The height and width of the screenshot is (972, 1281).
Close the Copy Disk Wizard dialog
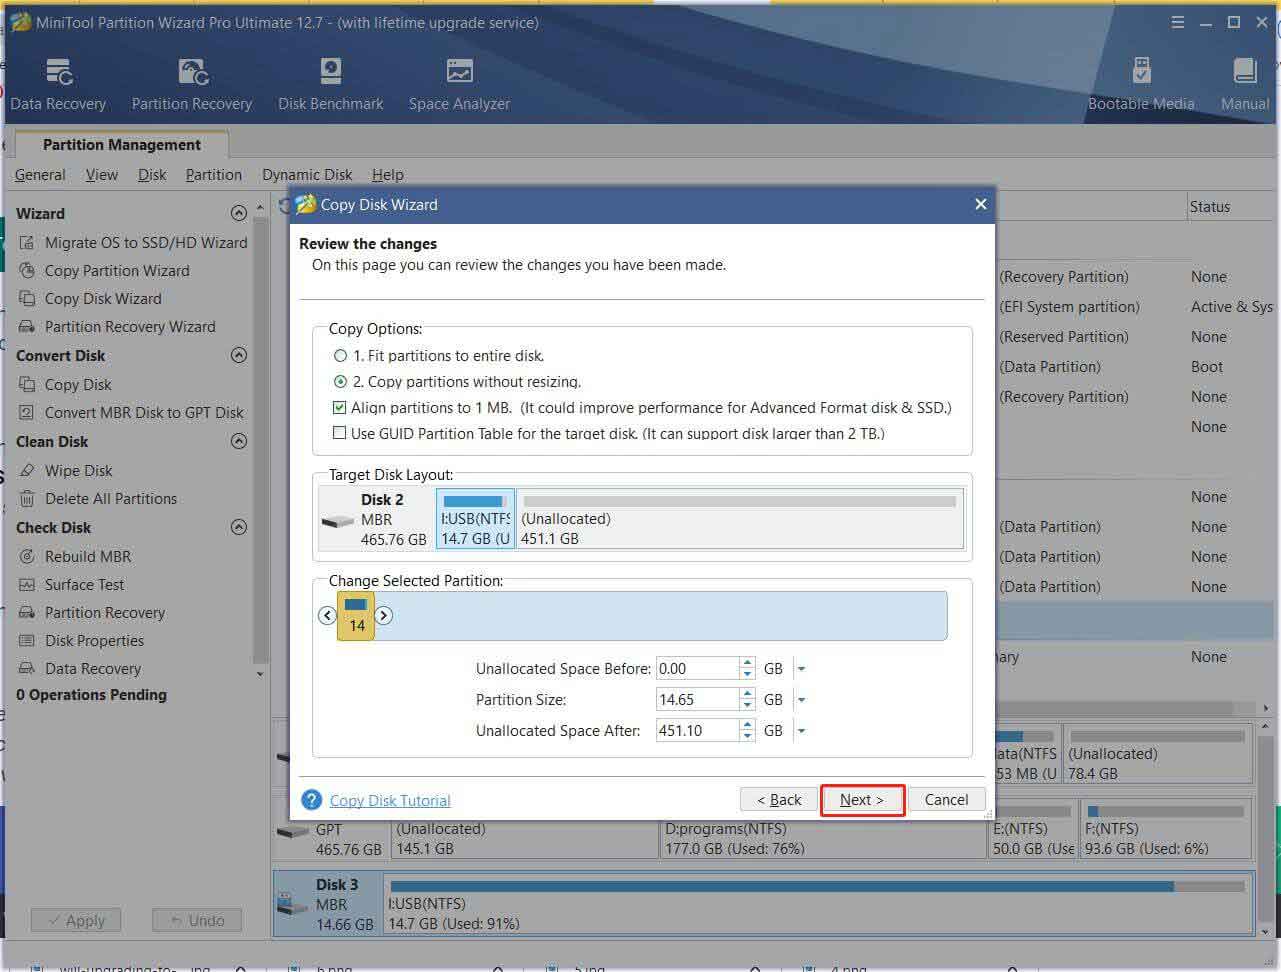coord(980,204)
